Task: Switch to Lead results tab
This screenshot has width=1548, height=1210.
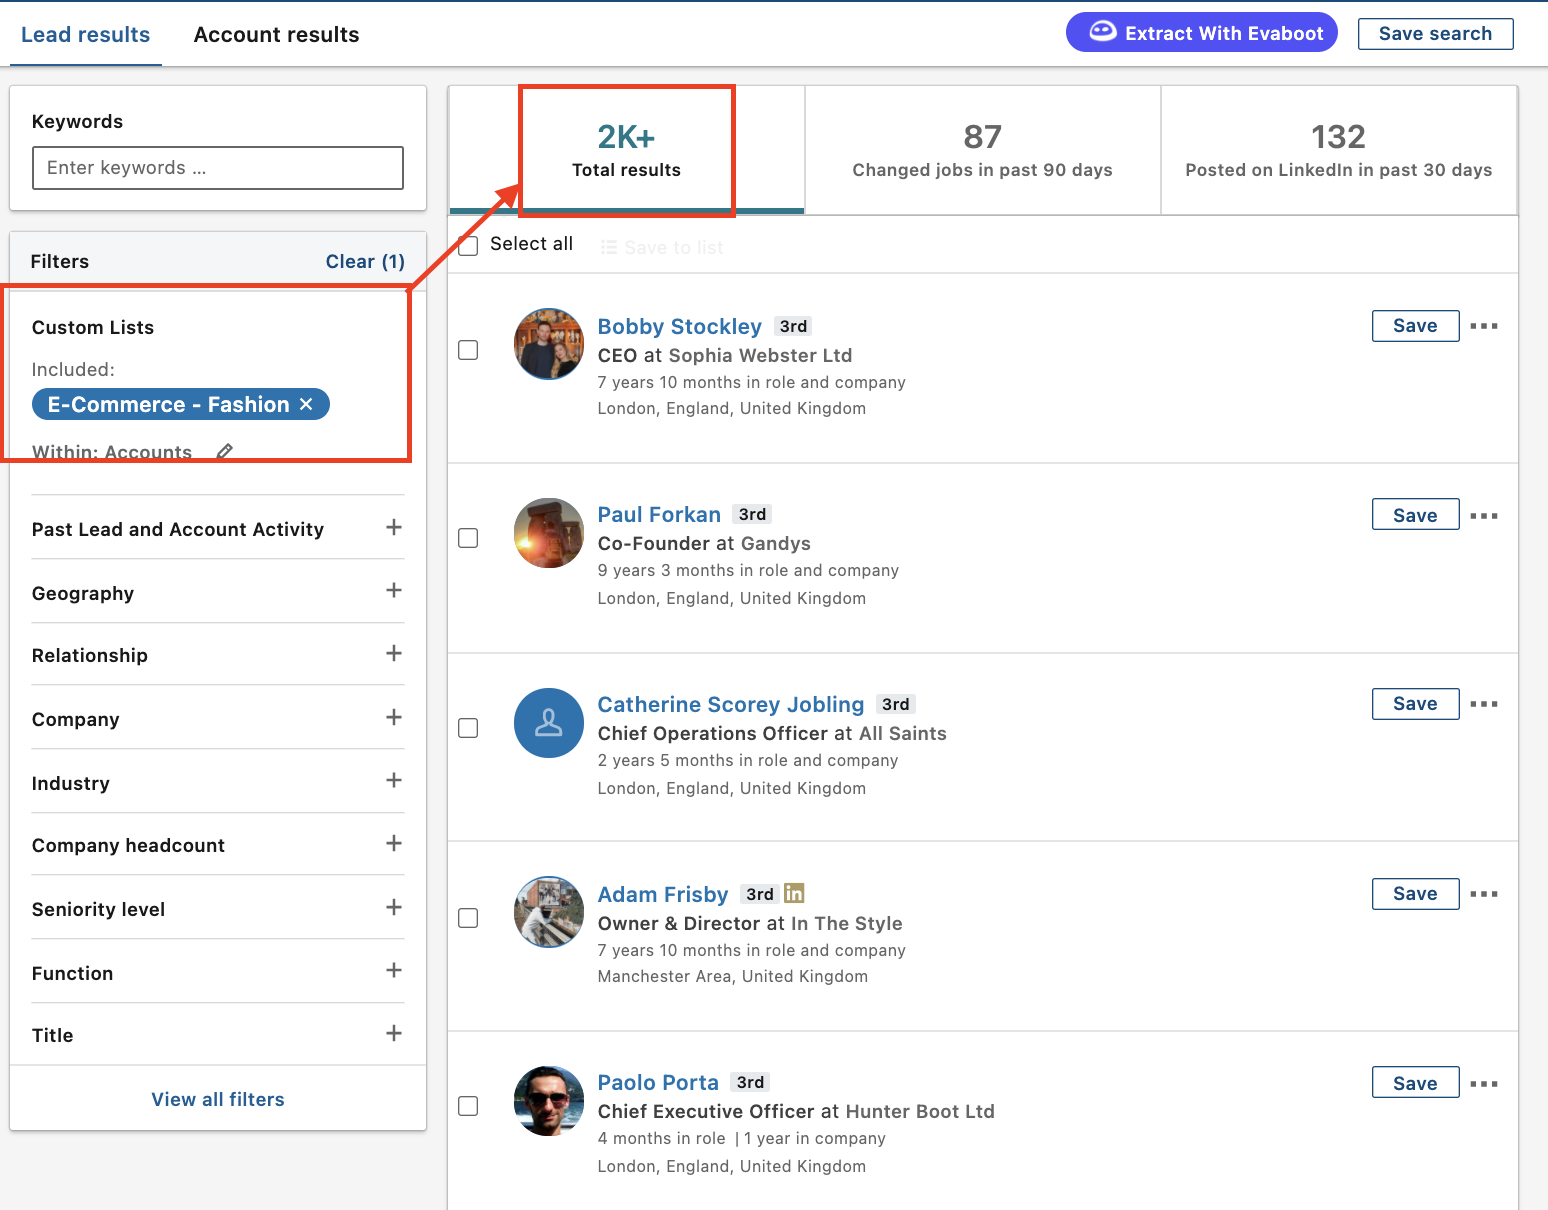Action: (x=86, y=34)
